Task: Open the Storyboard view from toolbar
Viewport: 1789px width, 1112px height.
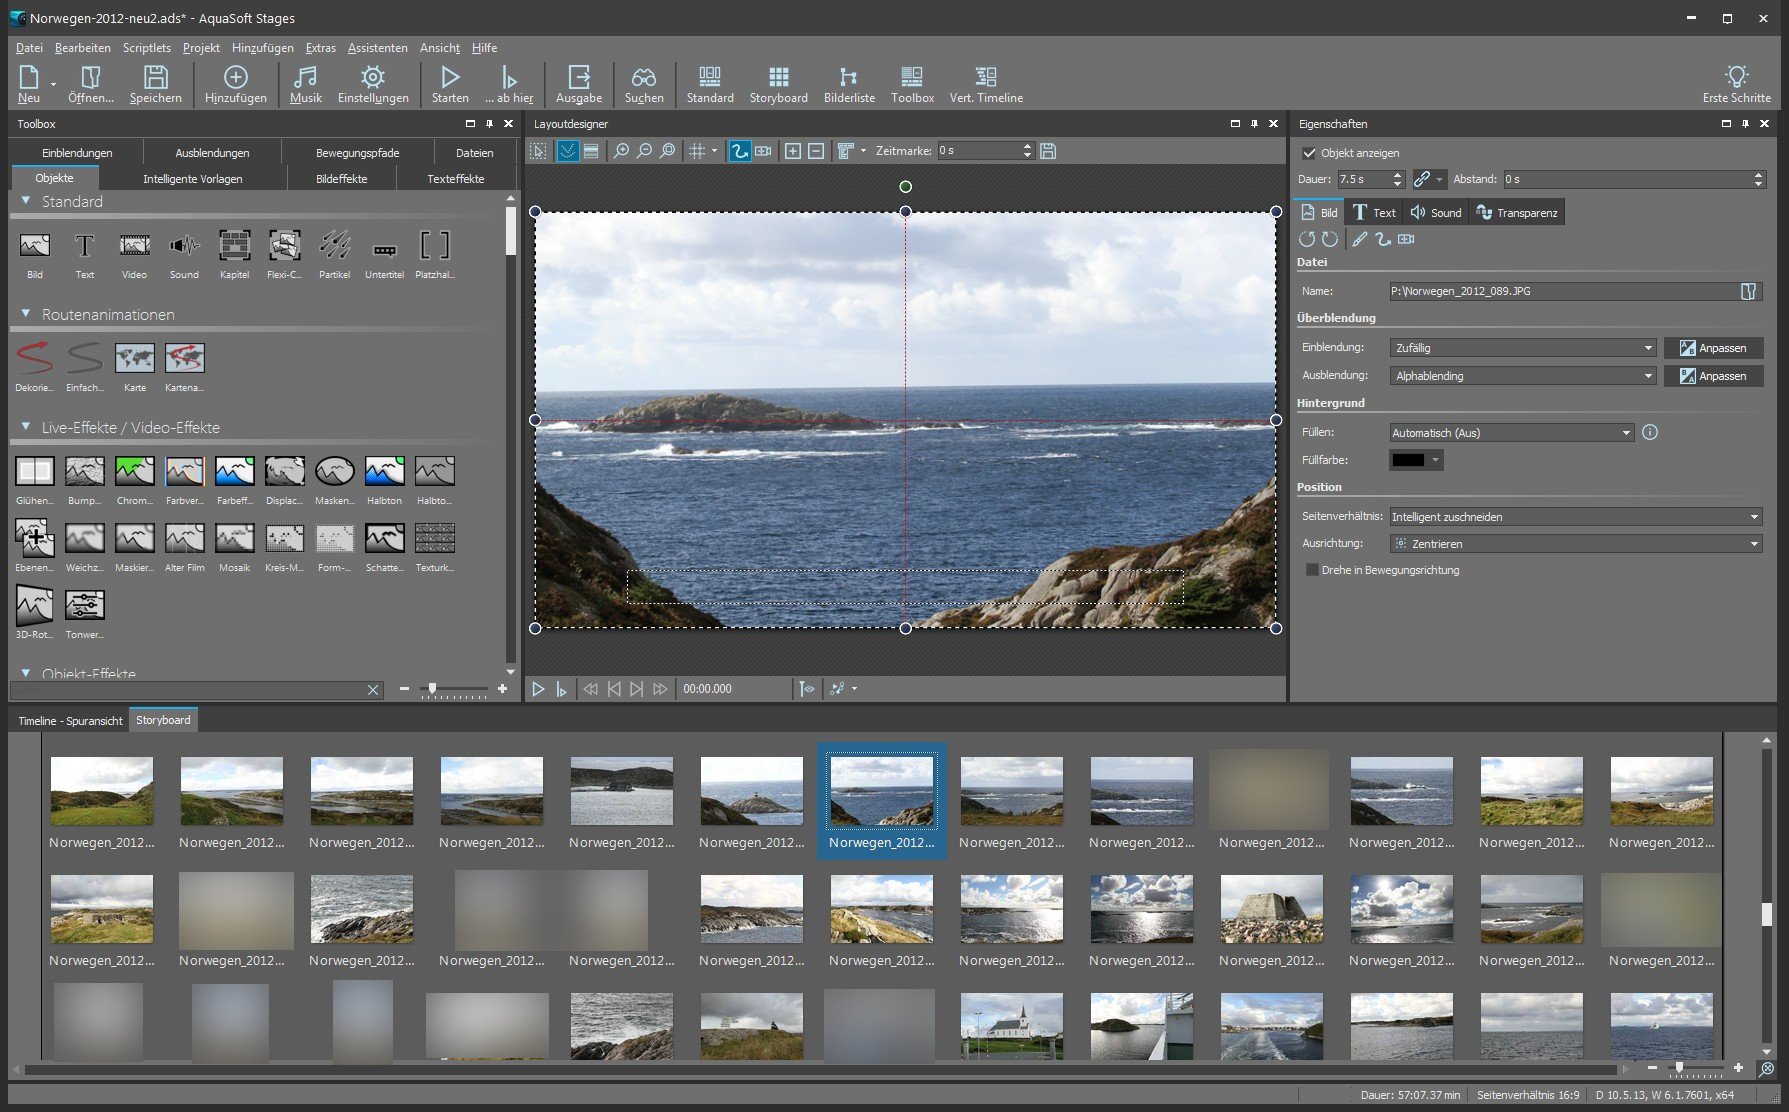Action: (778, 84)
